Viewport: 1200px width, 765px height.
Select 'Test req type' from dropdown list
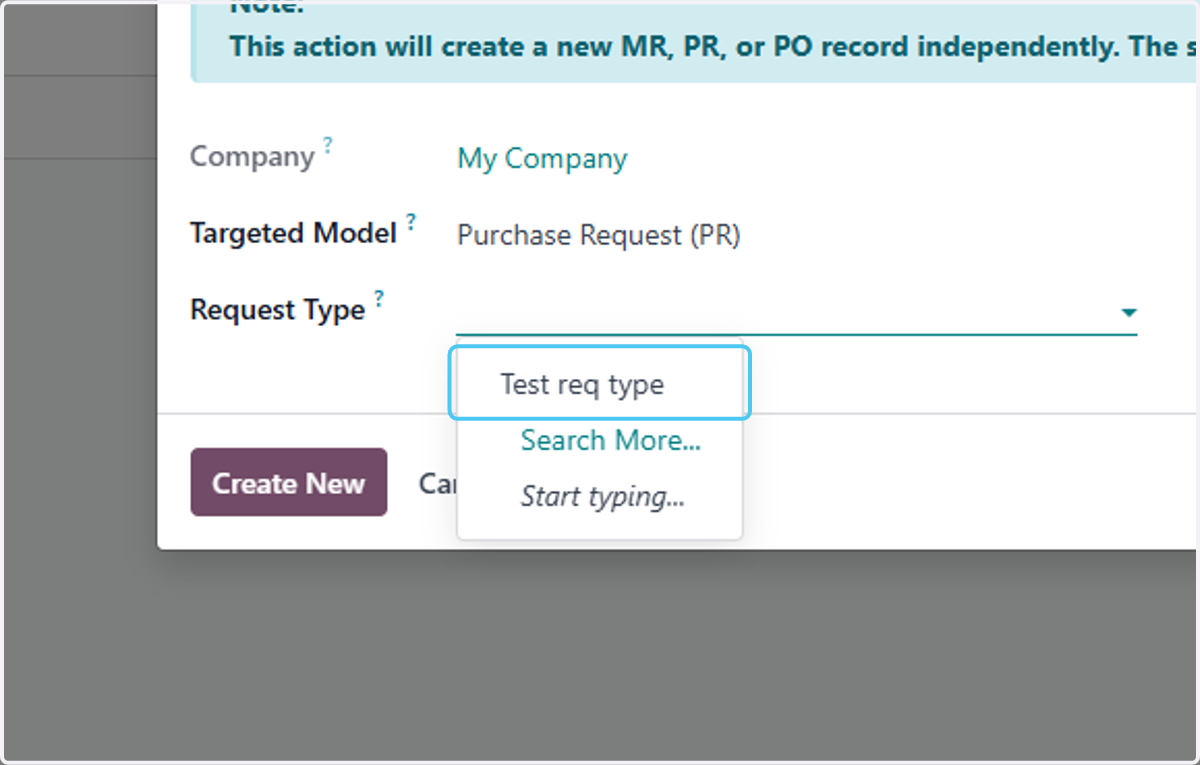[599, 384]
